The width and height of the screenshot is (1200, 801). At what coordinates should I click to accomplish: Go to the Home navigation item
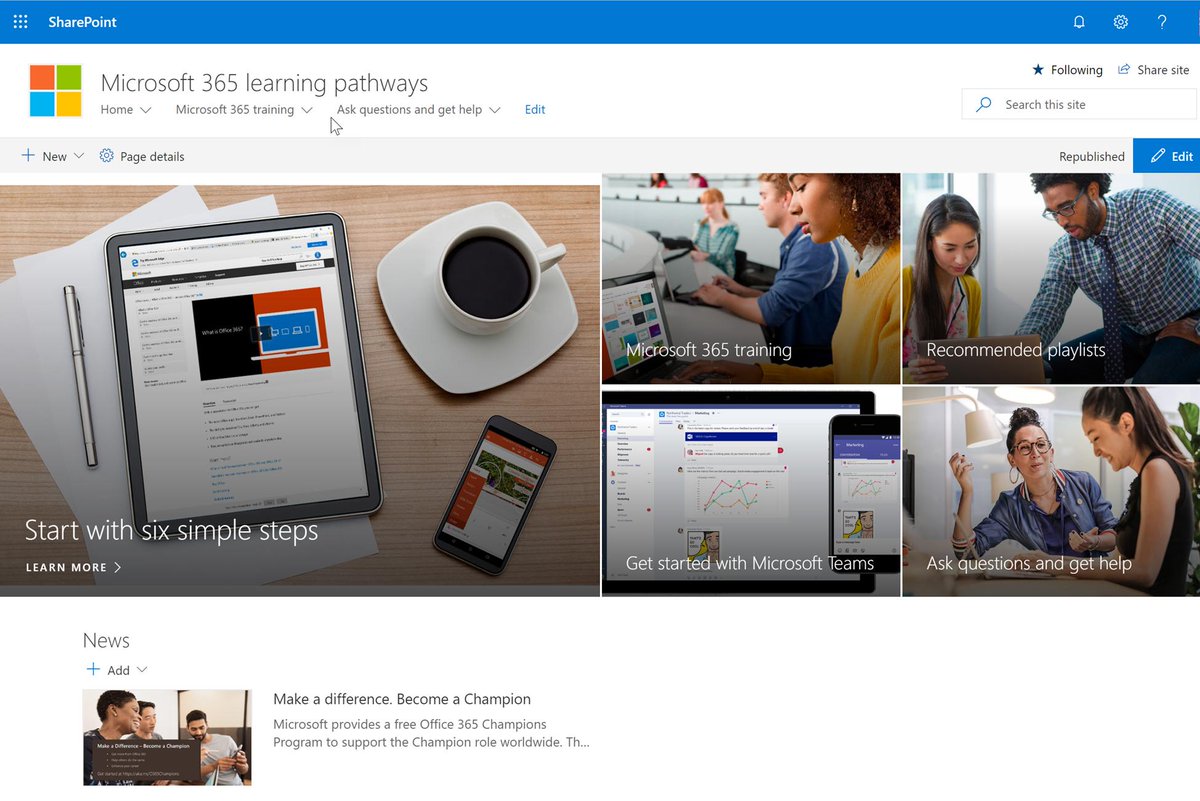117,110
